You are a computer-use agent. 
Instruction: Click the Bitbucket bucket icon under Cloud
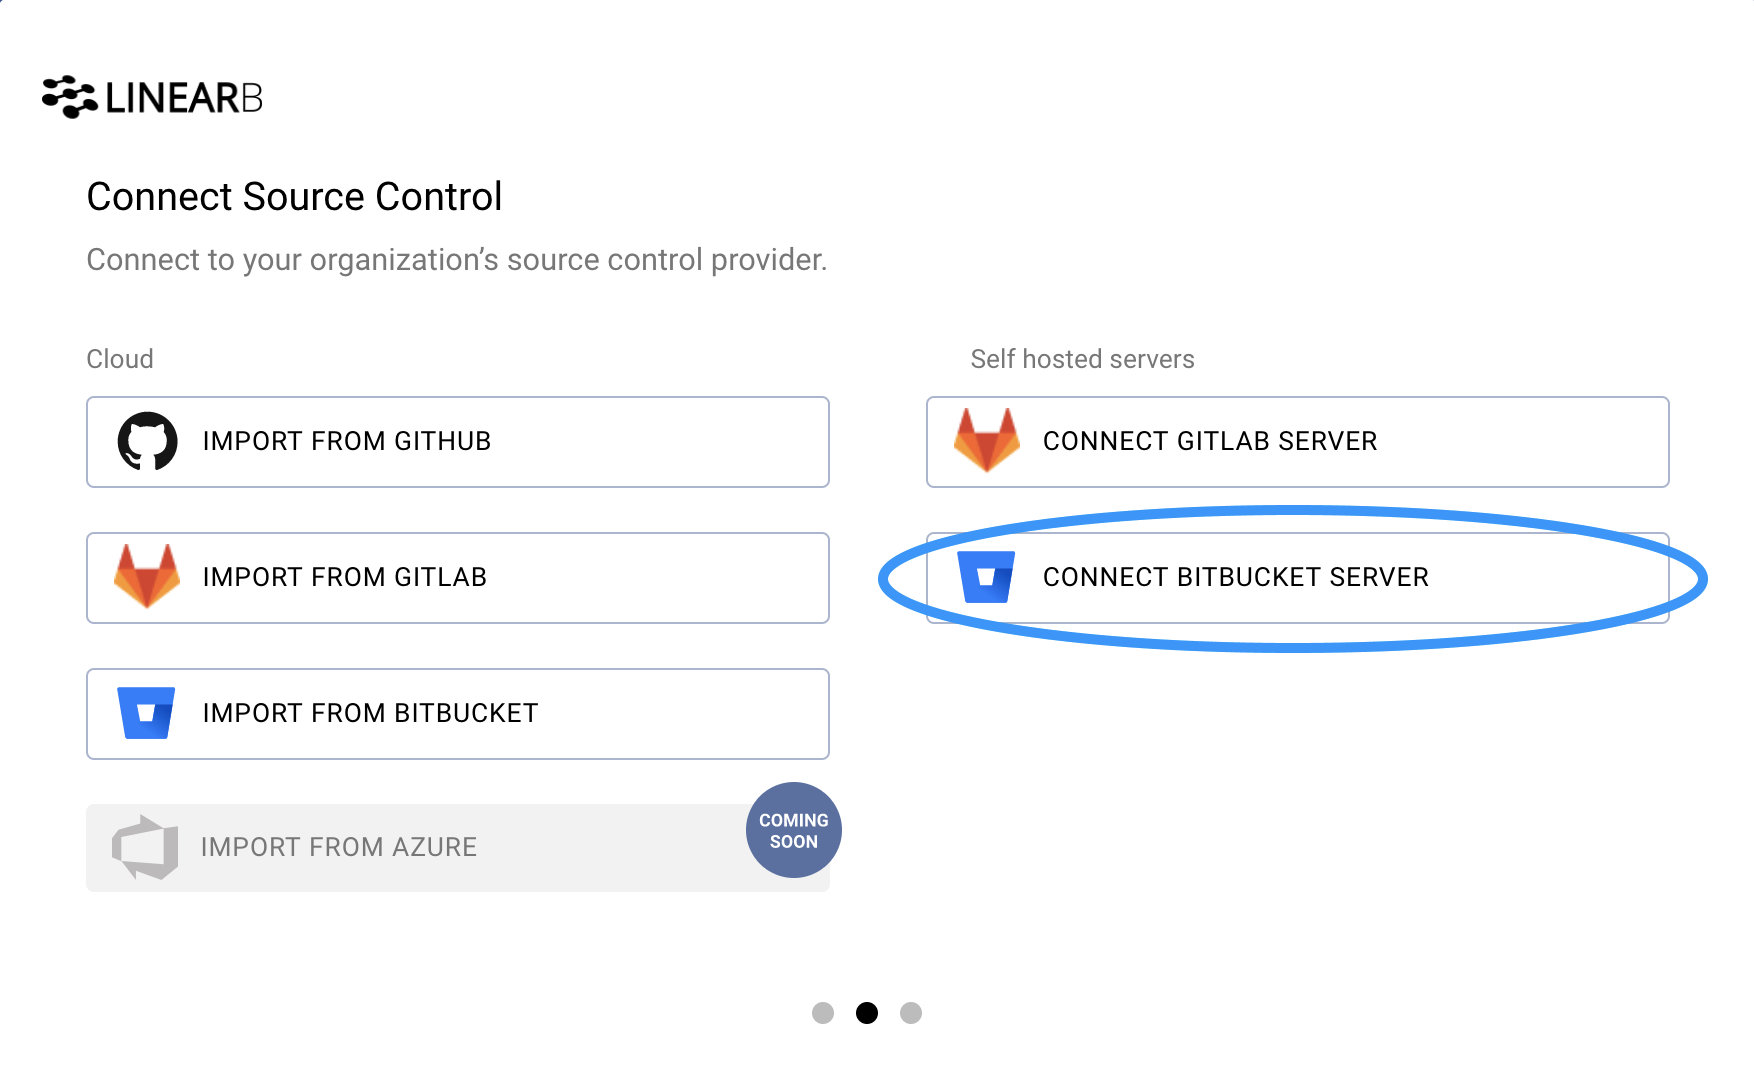(146, 713)
